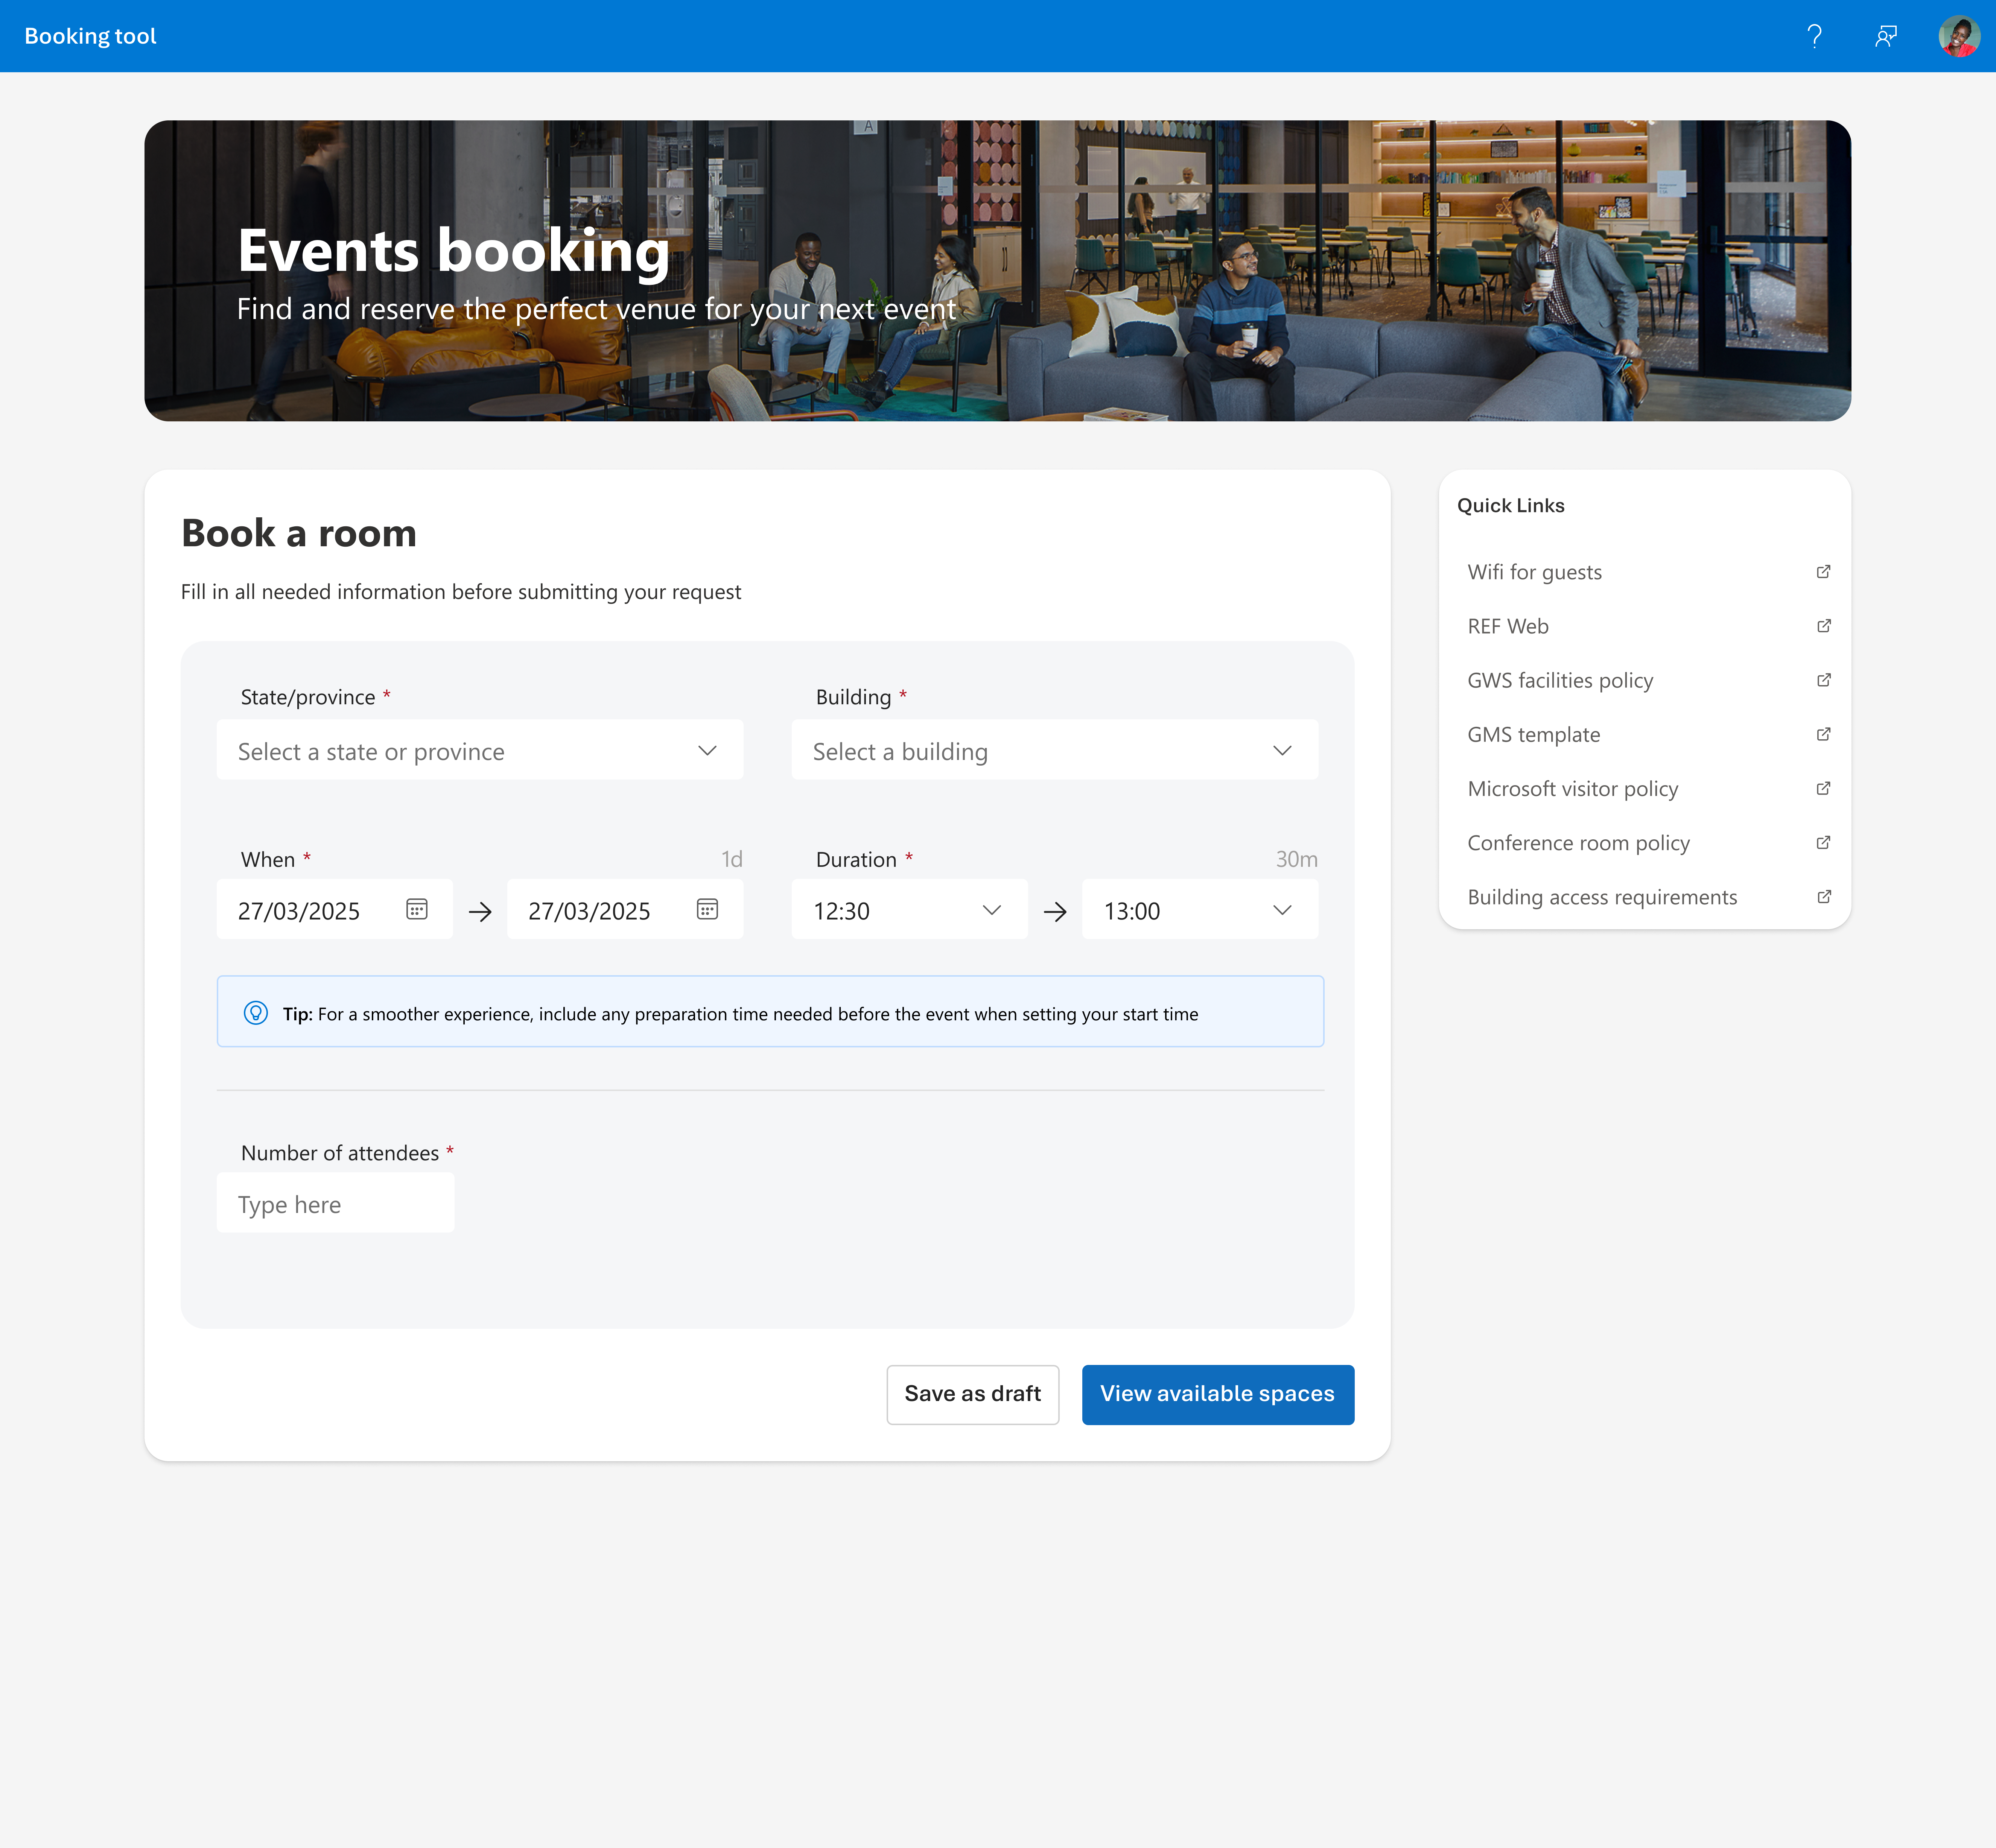Open the user profile avatar
The width and height of the screenshot is (1996, 1848).
pyautogui.click(x=1959, y=36)
